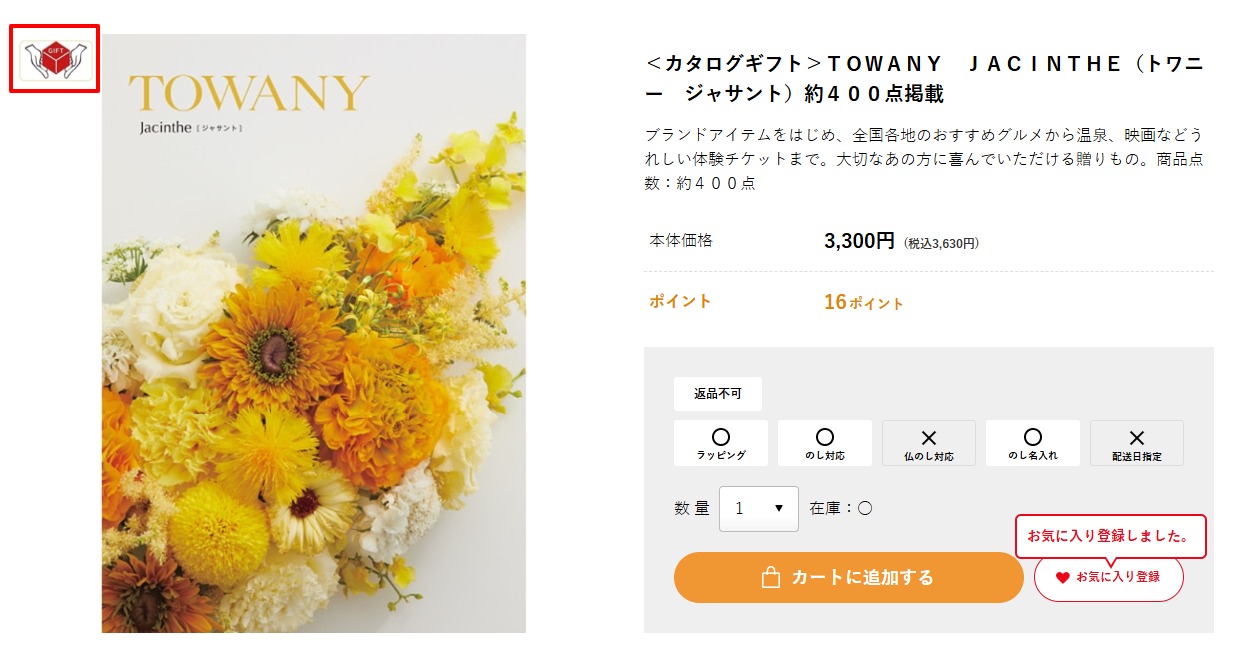Click the red GIFT box hands icon
Image resolution: width=1239 pixels, height=647 pixels.
tap(55, 59)
